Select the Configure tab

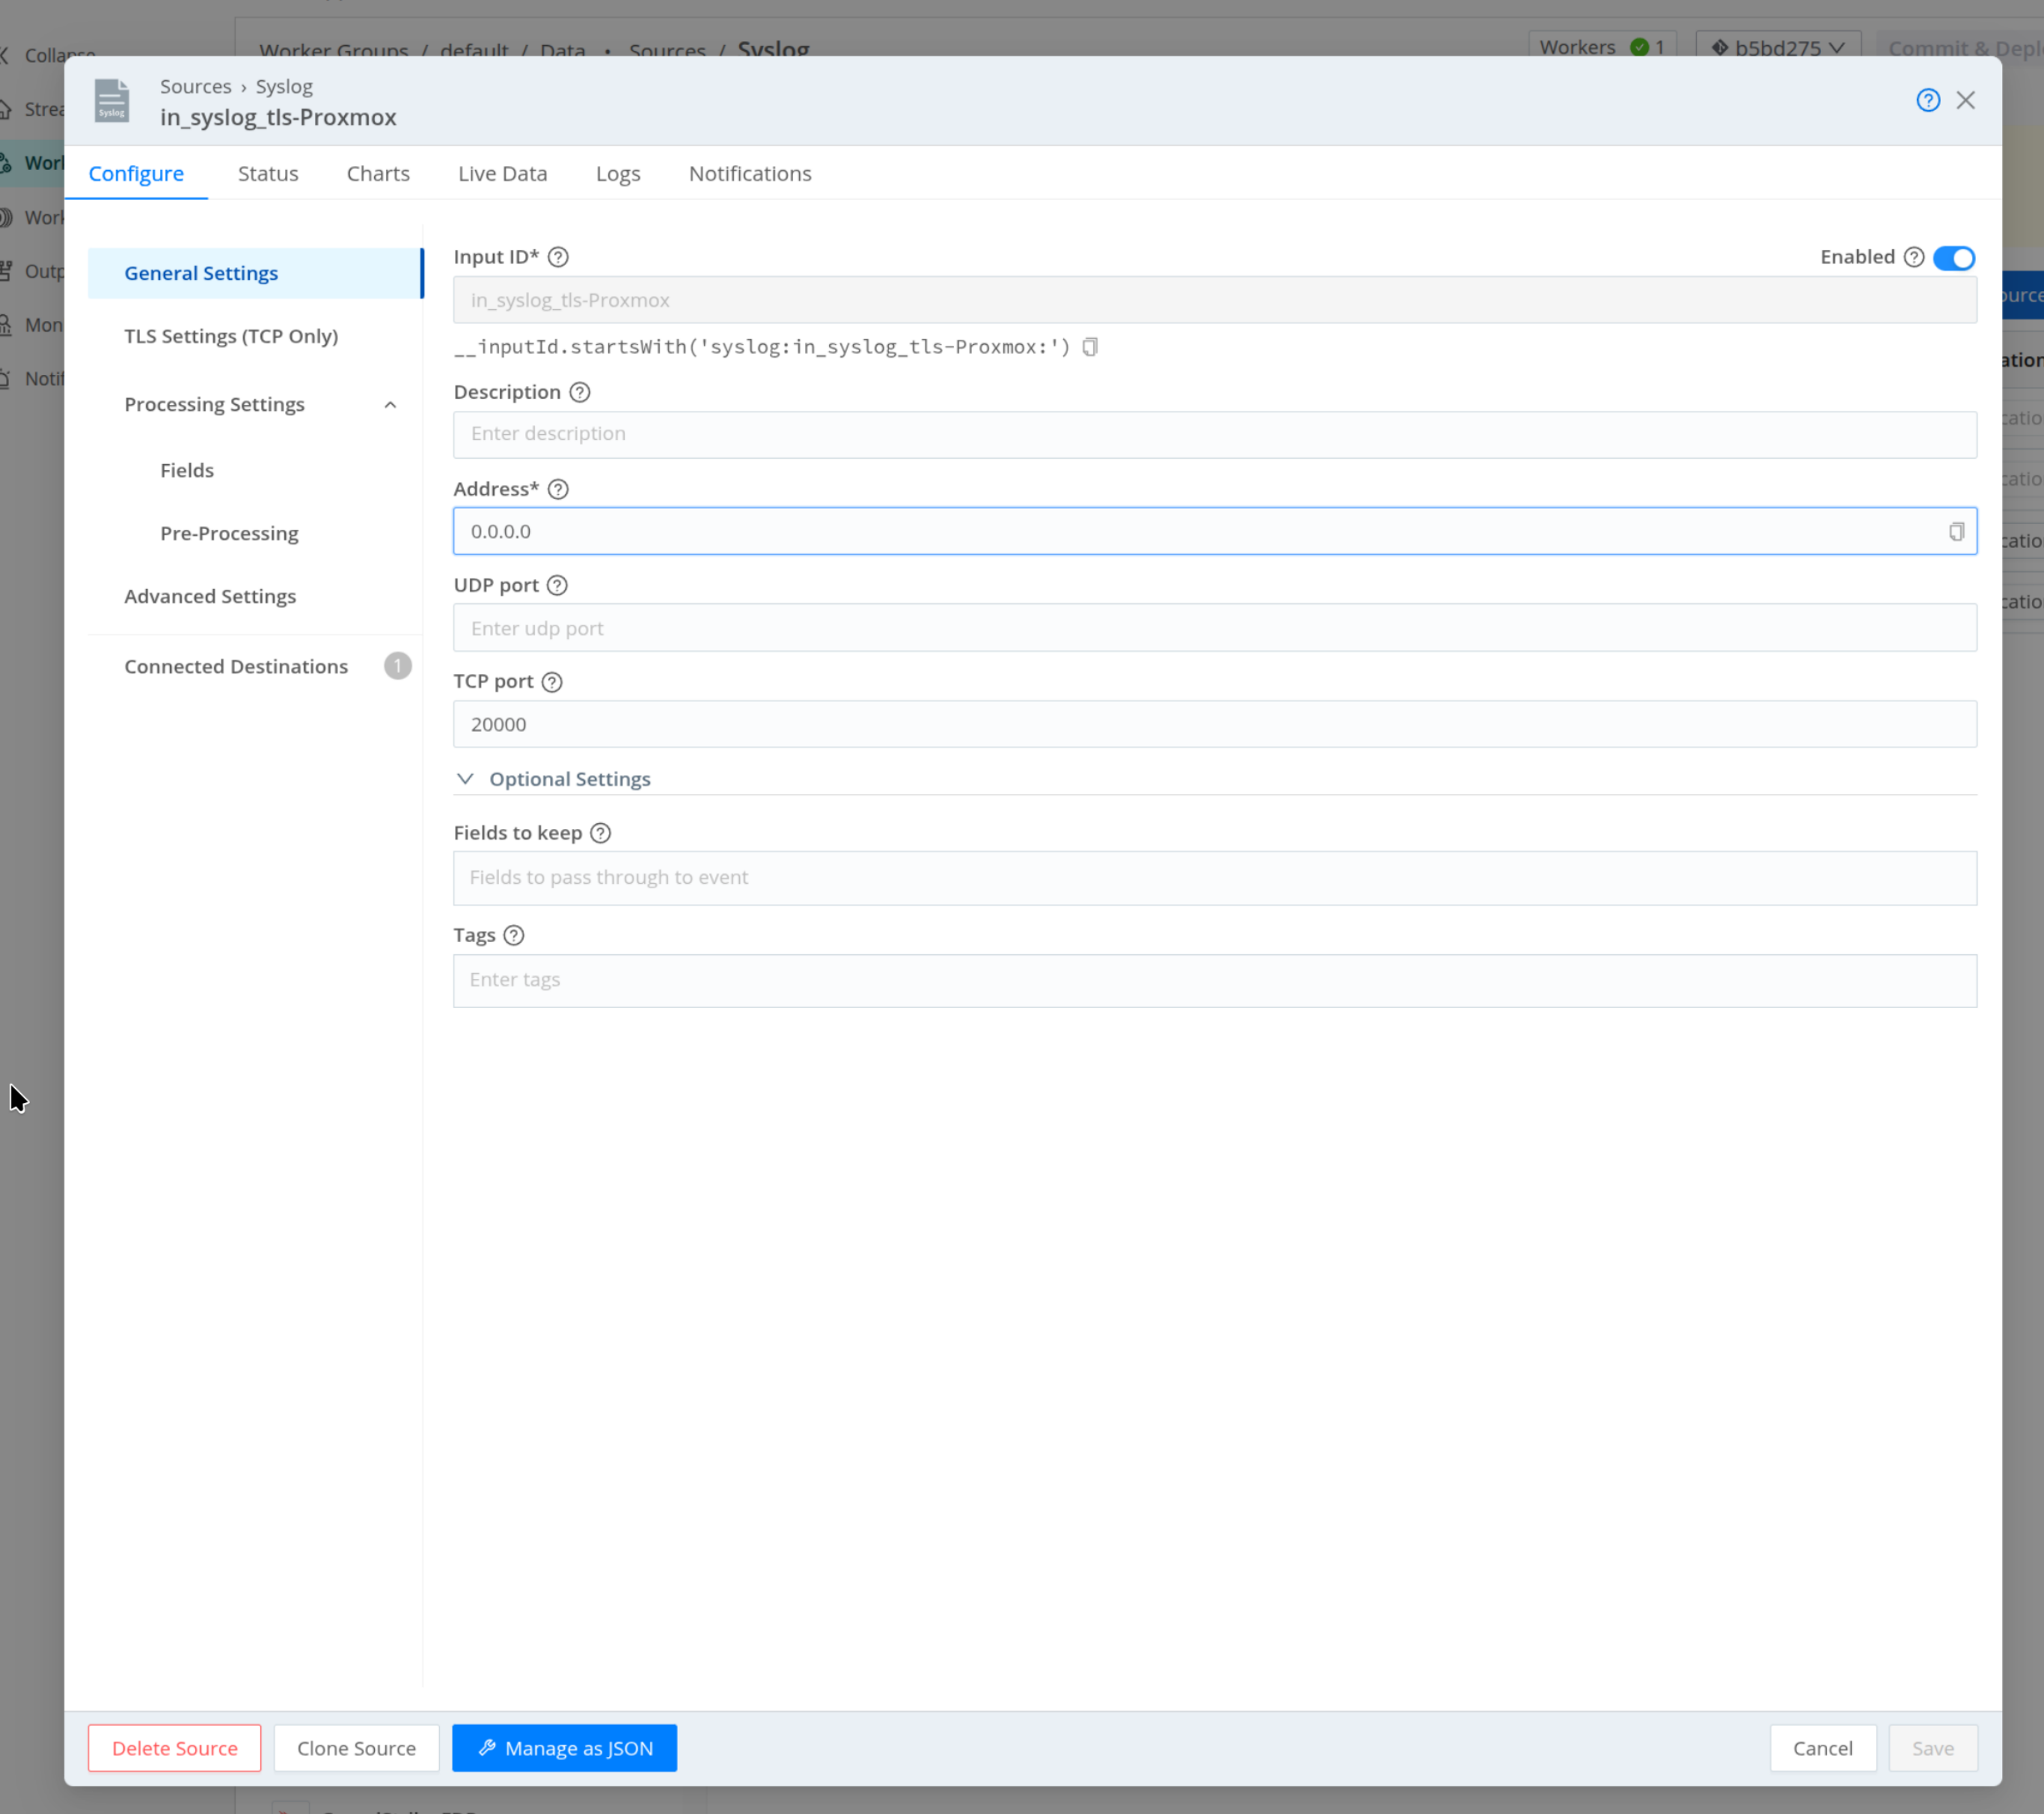[136, 173]
